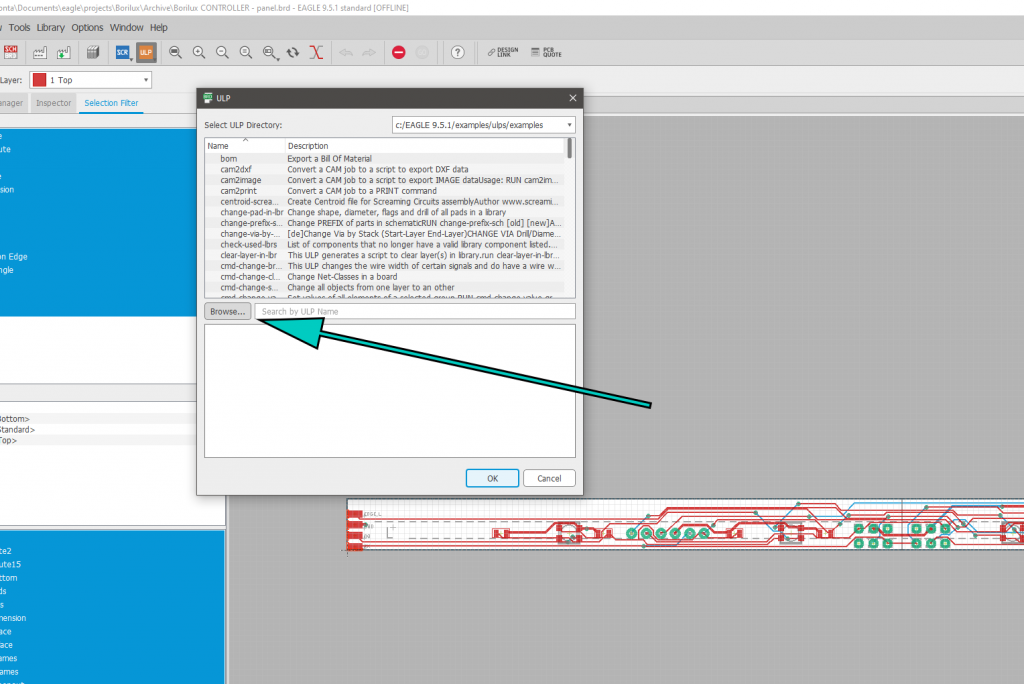Confirm with the OK button

click(x=492, y=477)
